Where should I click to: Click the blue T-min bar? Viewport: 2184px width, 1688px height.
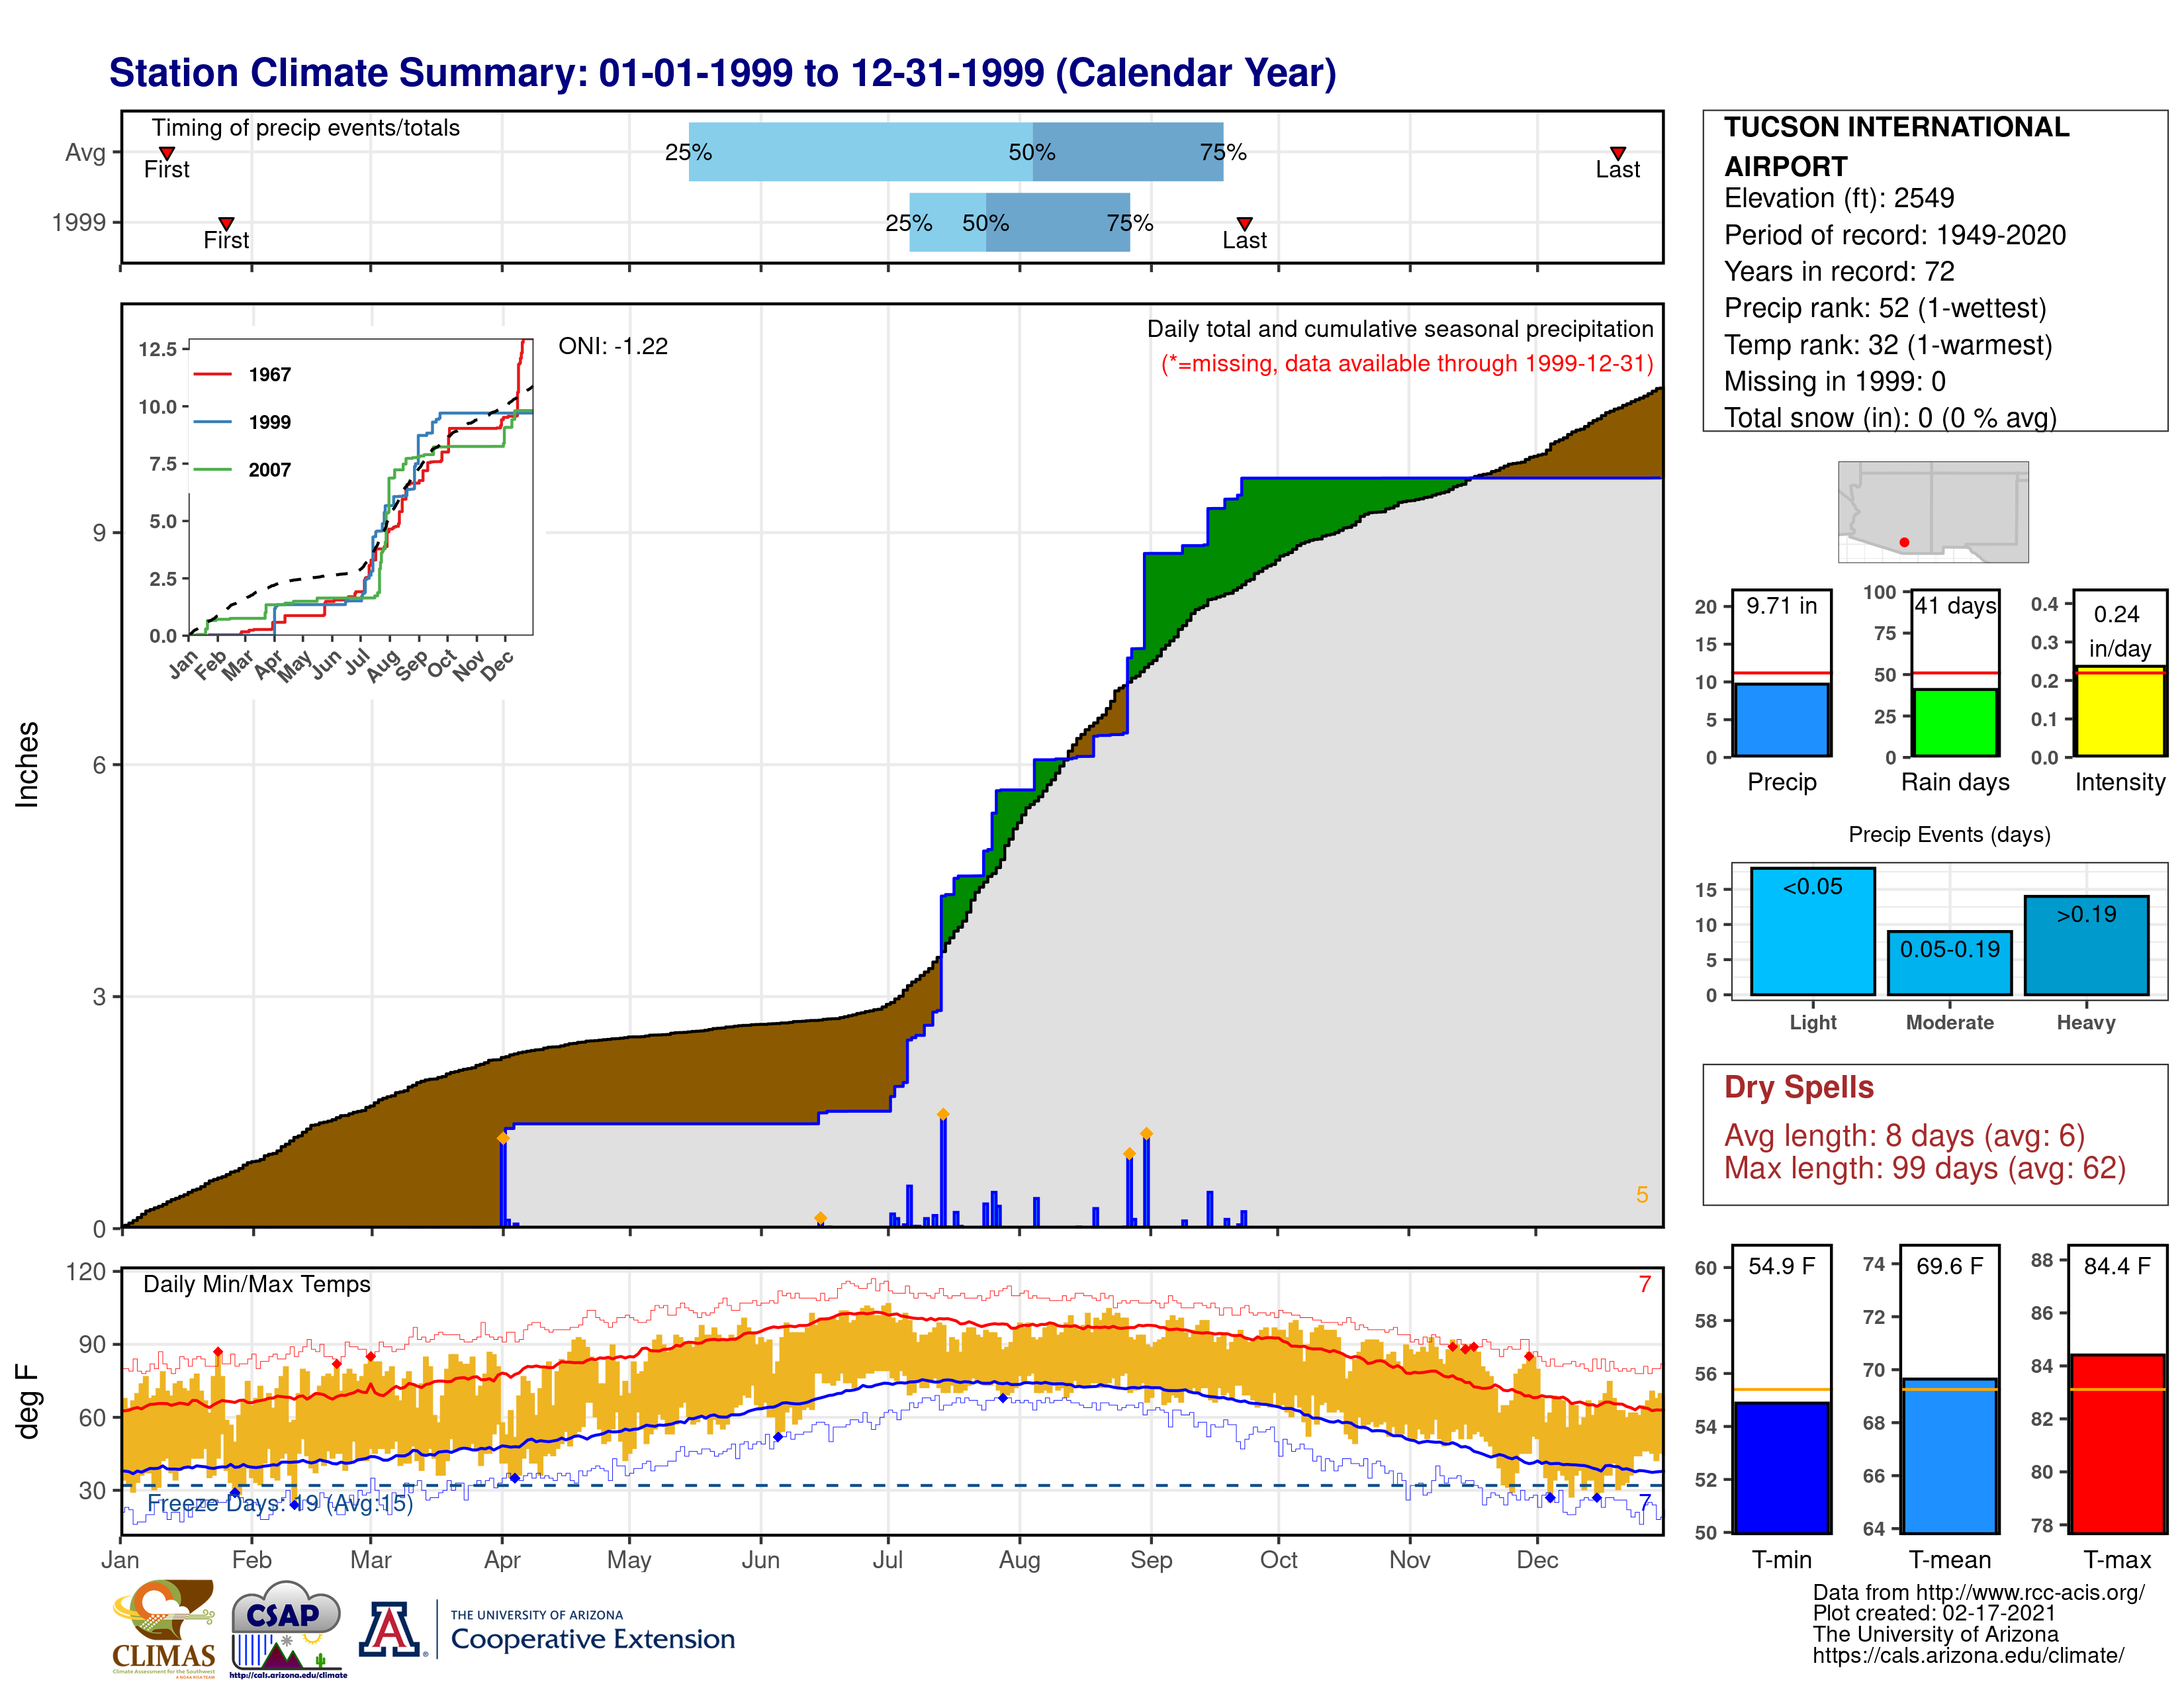click(x=1781, y=1467)
